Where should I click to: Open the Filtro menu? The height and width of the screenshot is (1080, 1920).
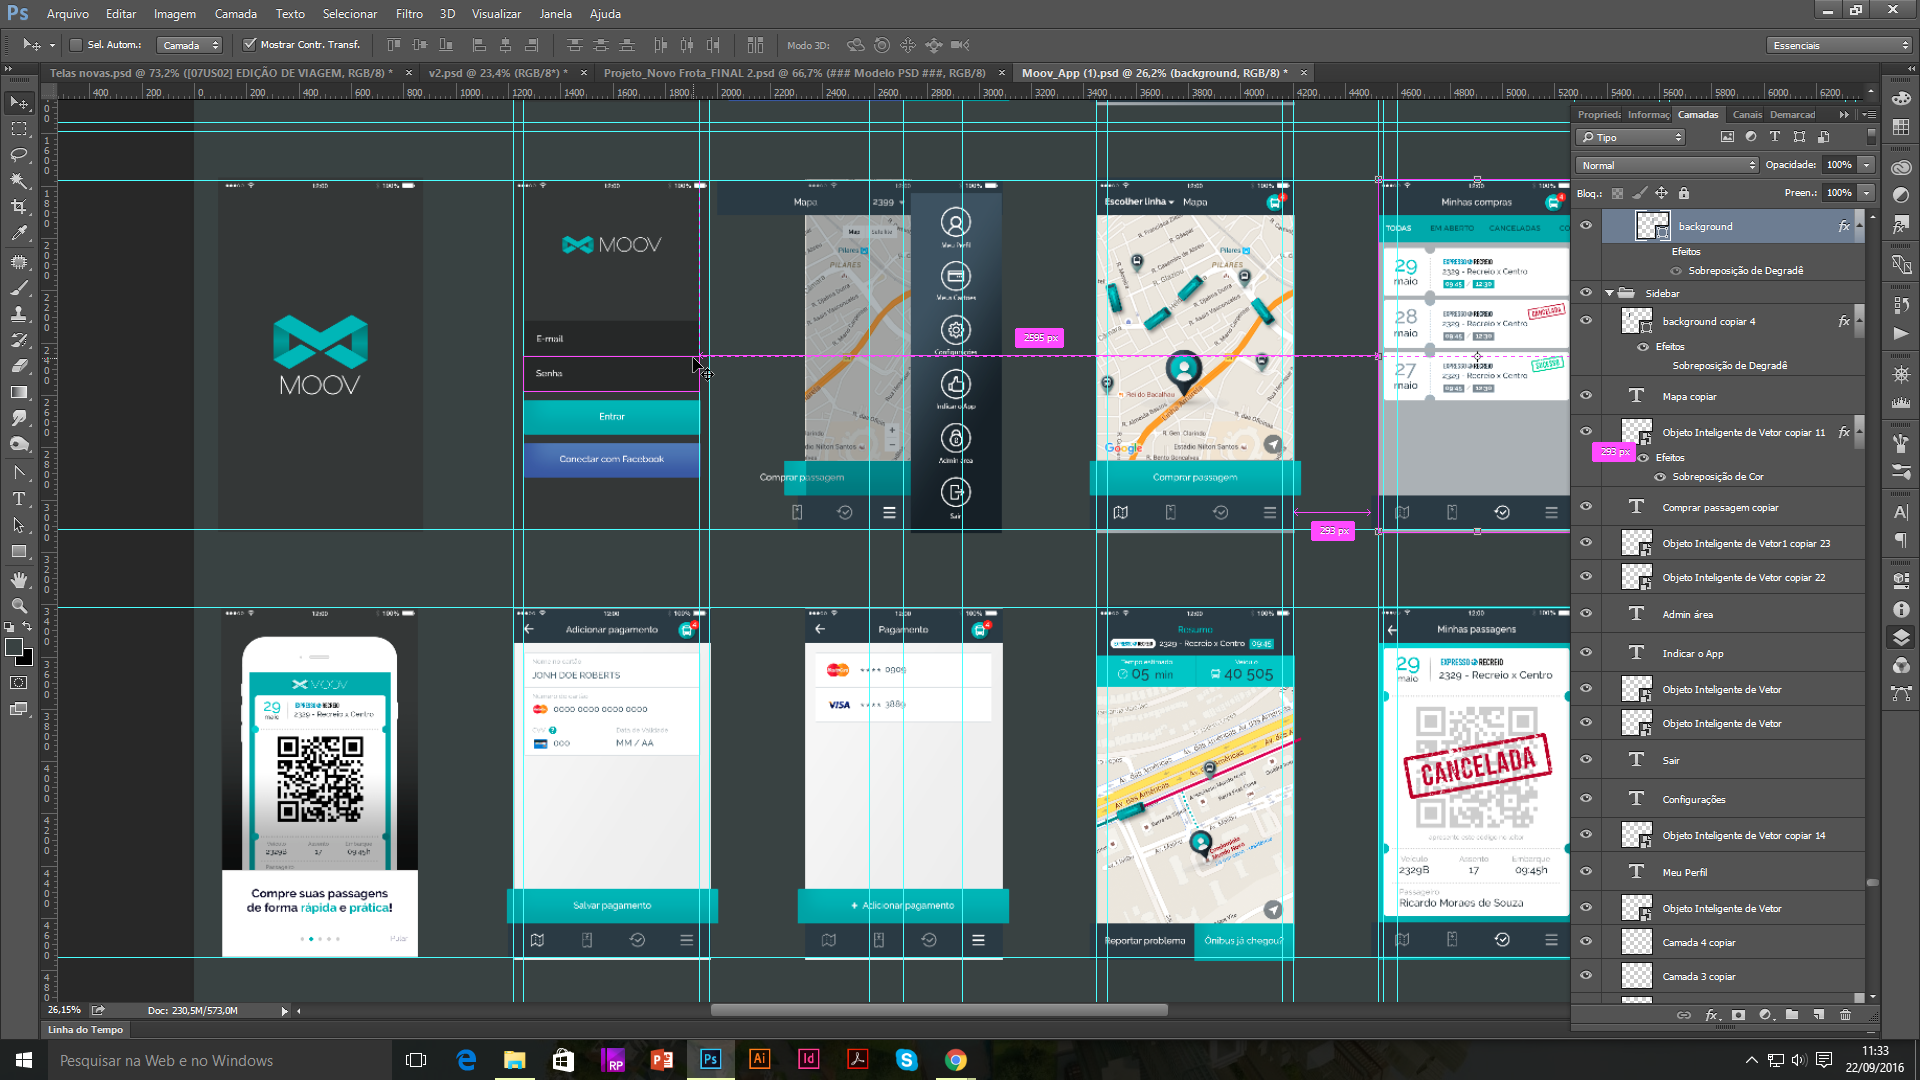[409, 14]
